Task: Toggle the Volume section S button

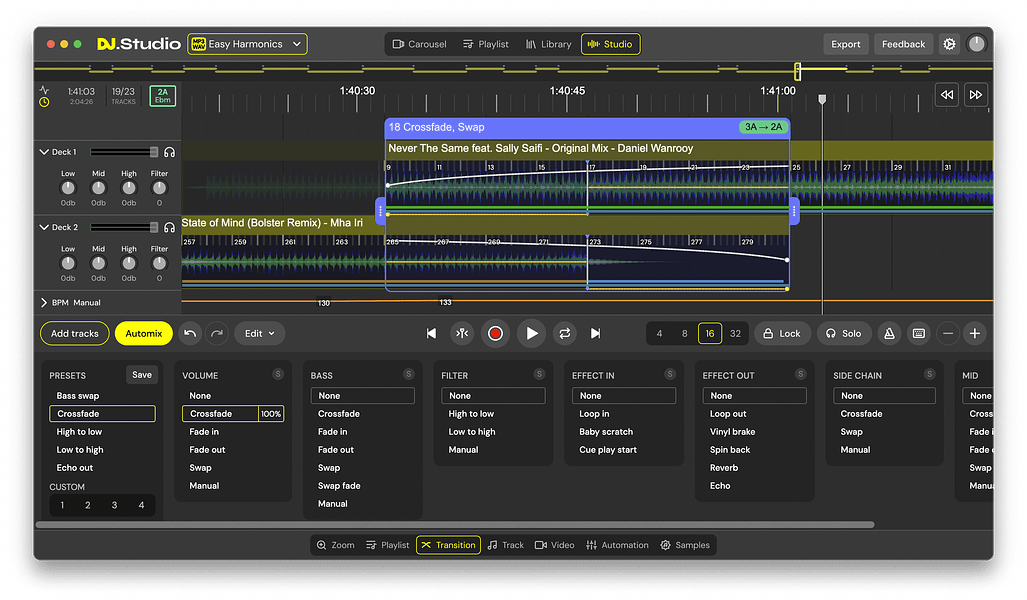Action: pyautogui.click(x=278, y=374)
